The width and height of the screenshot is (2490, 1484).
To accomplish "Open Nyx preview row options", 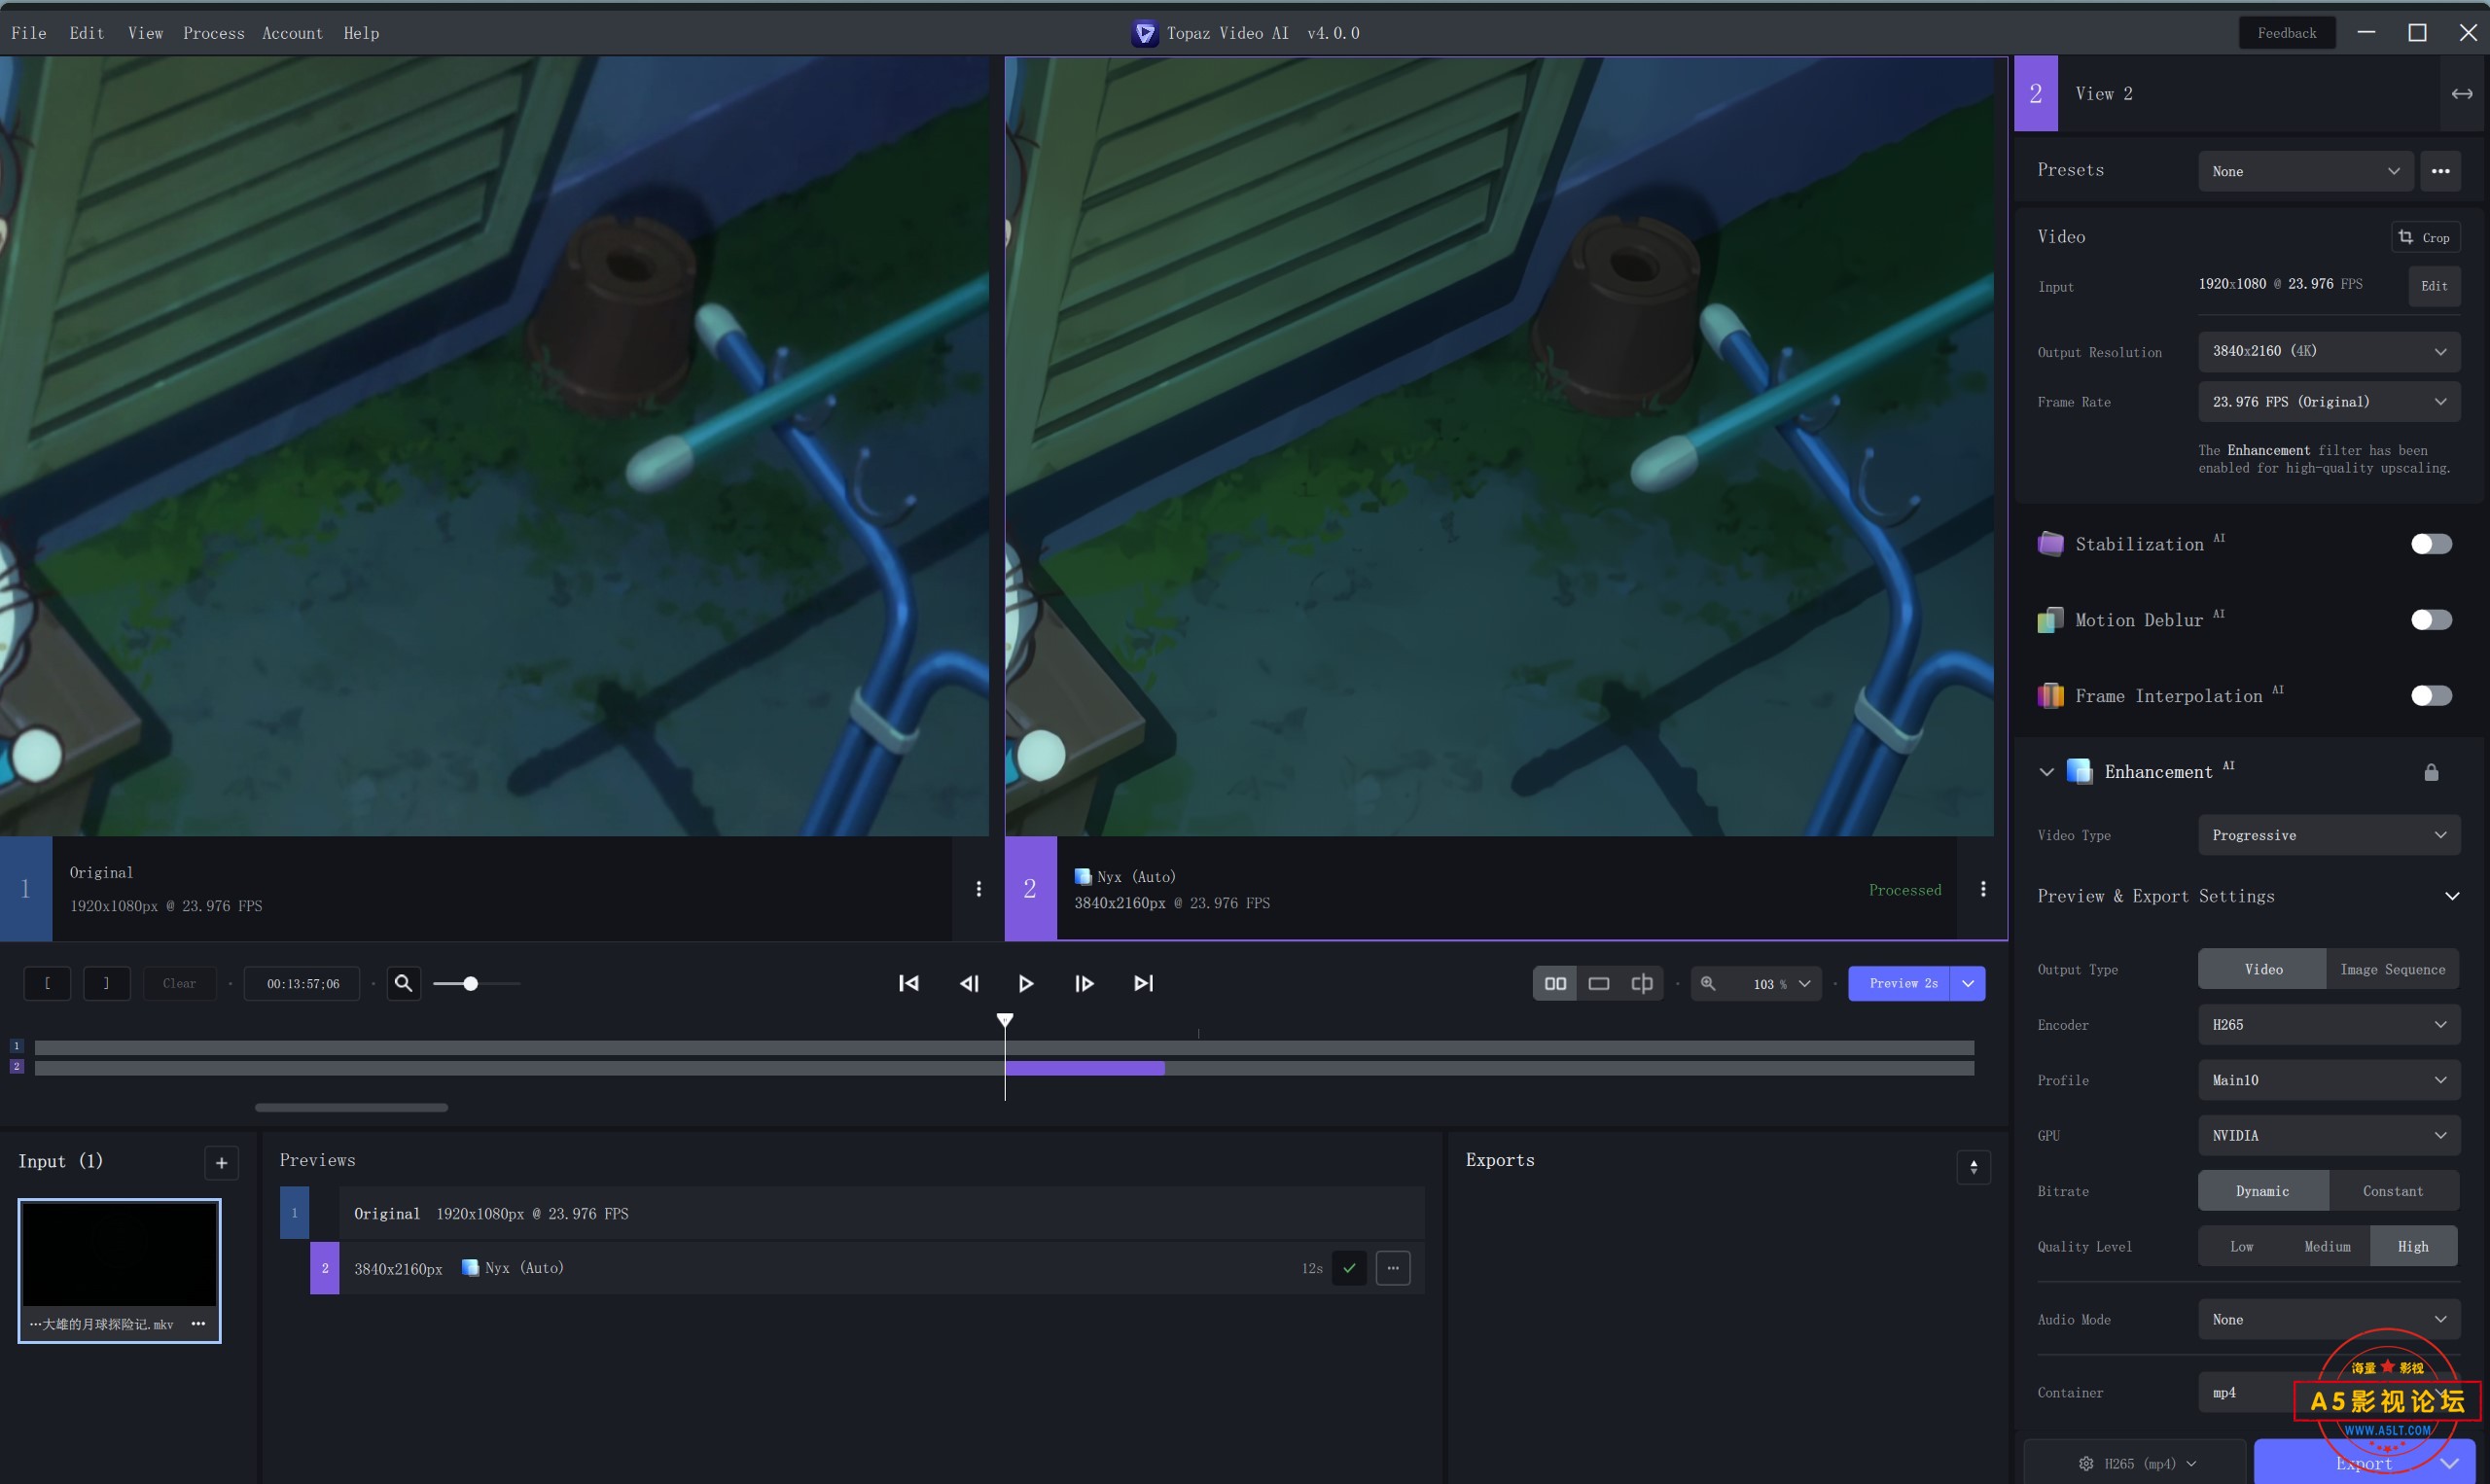I will [x=1392, y=1268].
